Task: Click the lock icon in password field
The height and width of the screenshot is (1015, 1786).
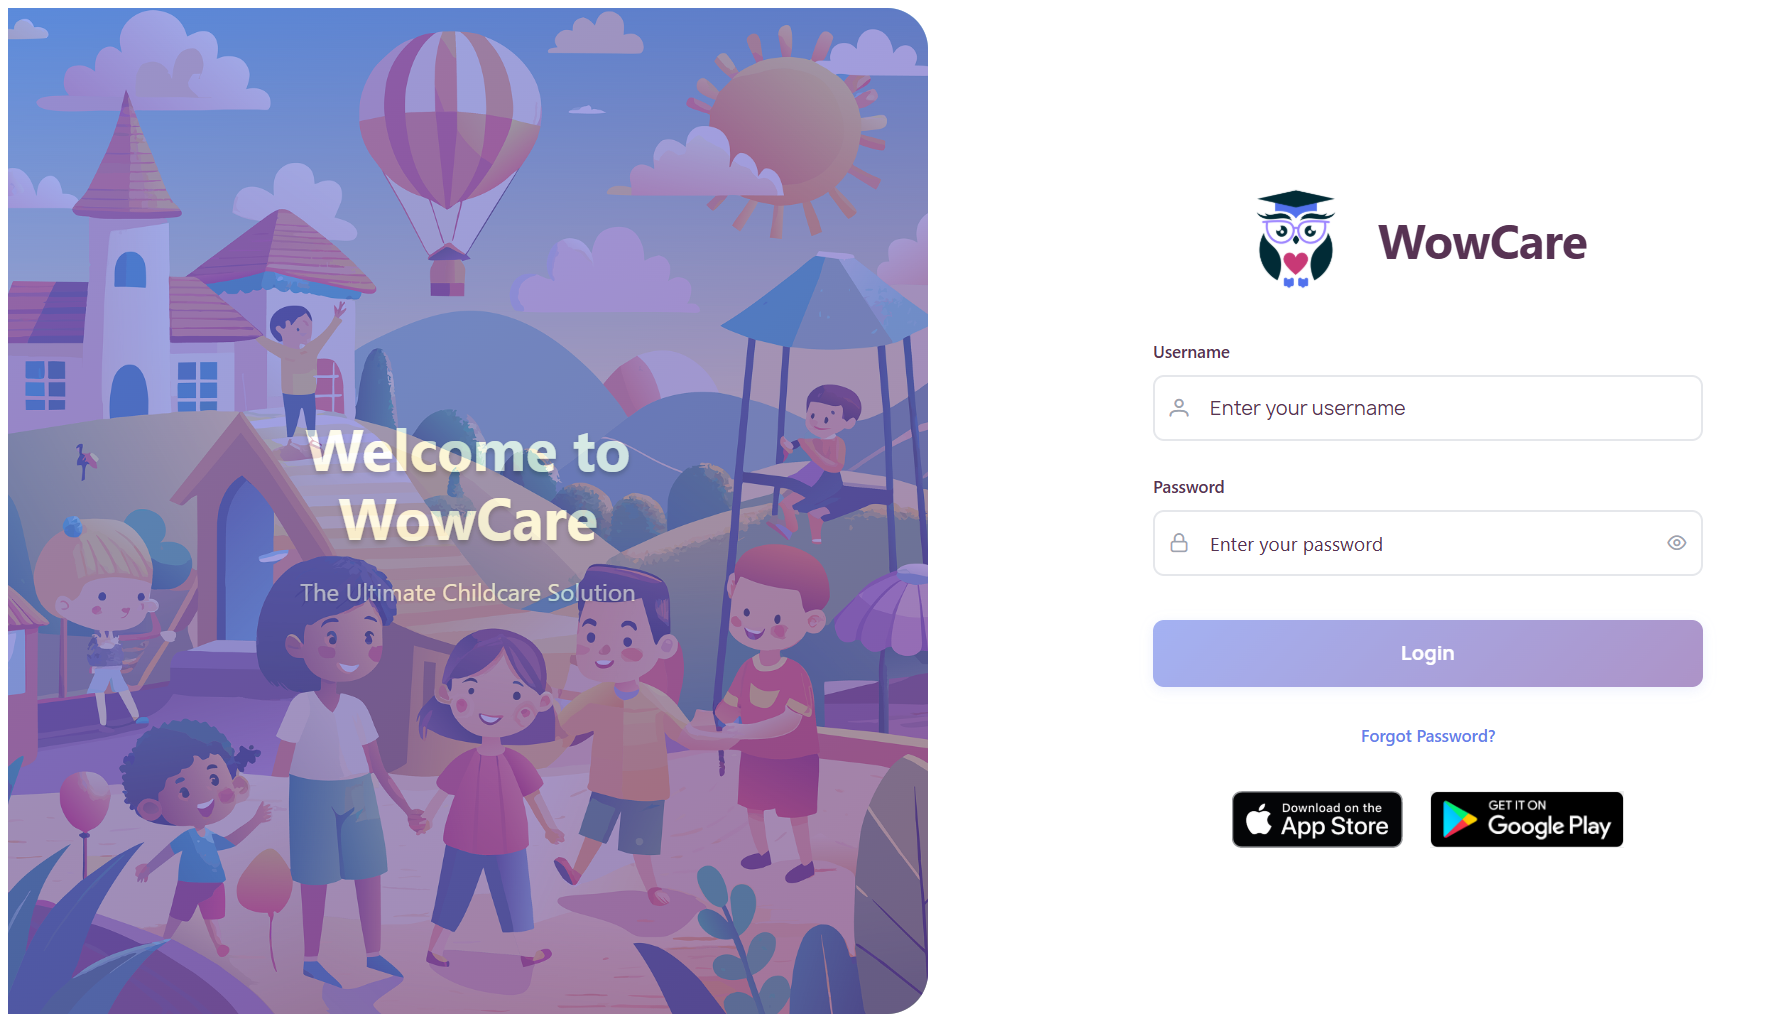Action: point(1179,543)
